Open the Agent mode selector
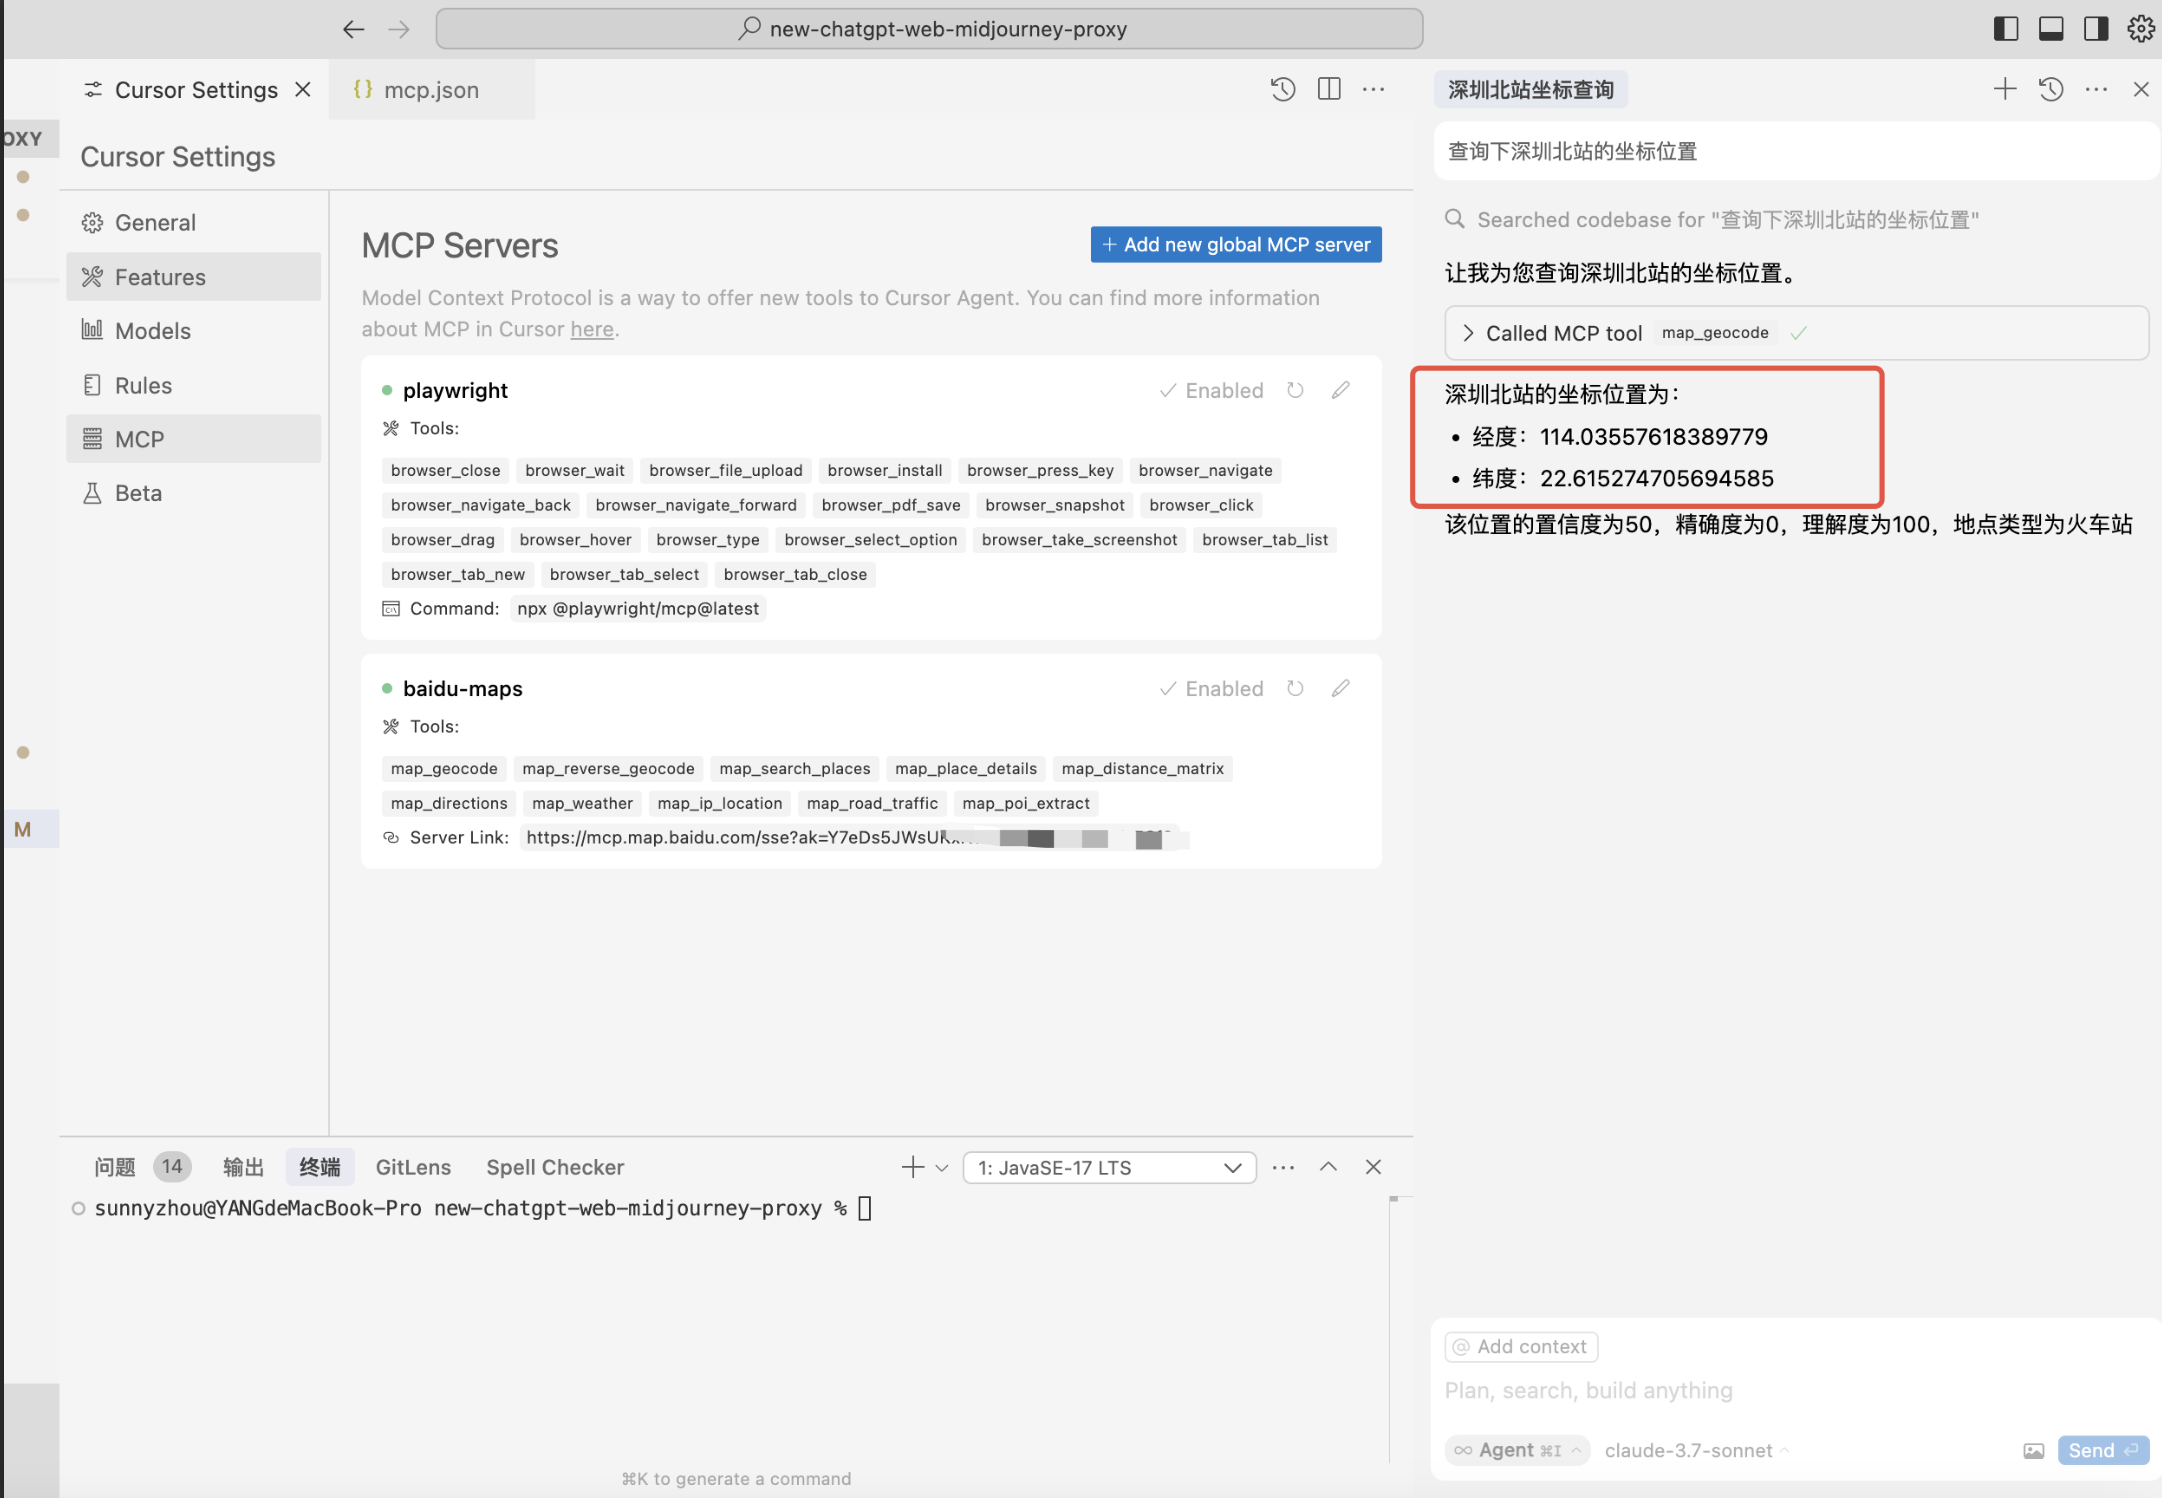The image size is (2162, 1498). 1517,1450
